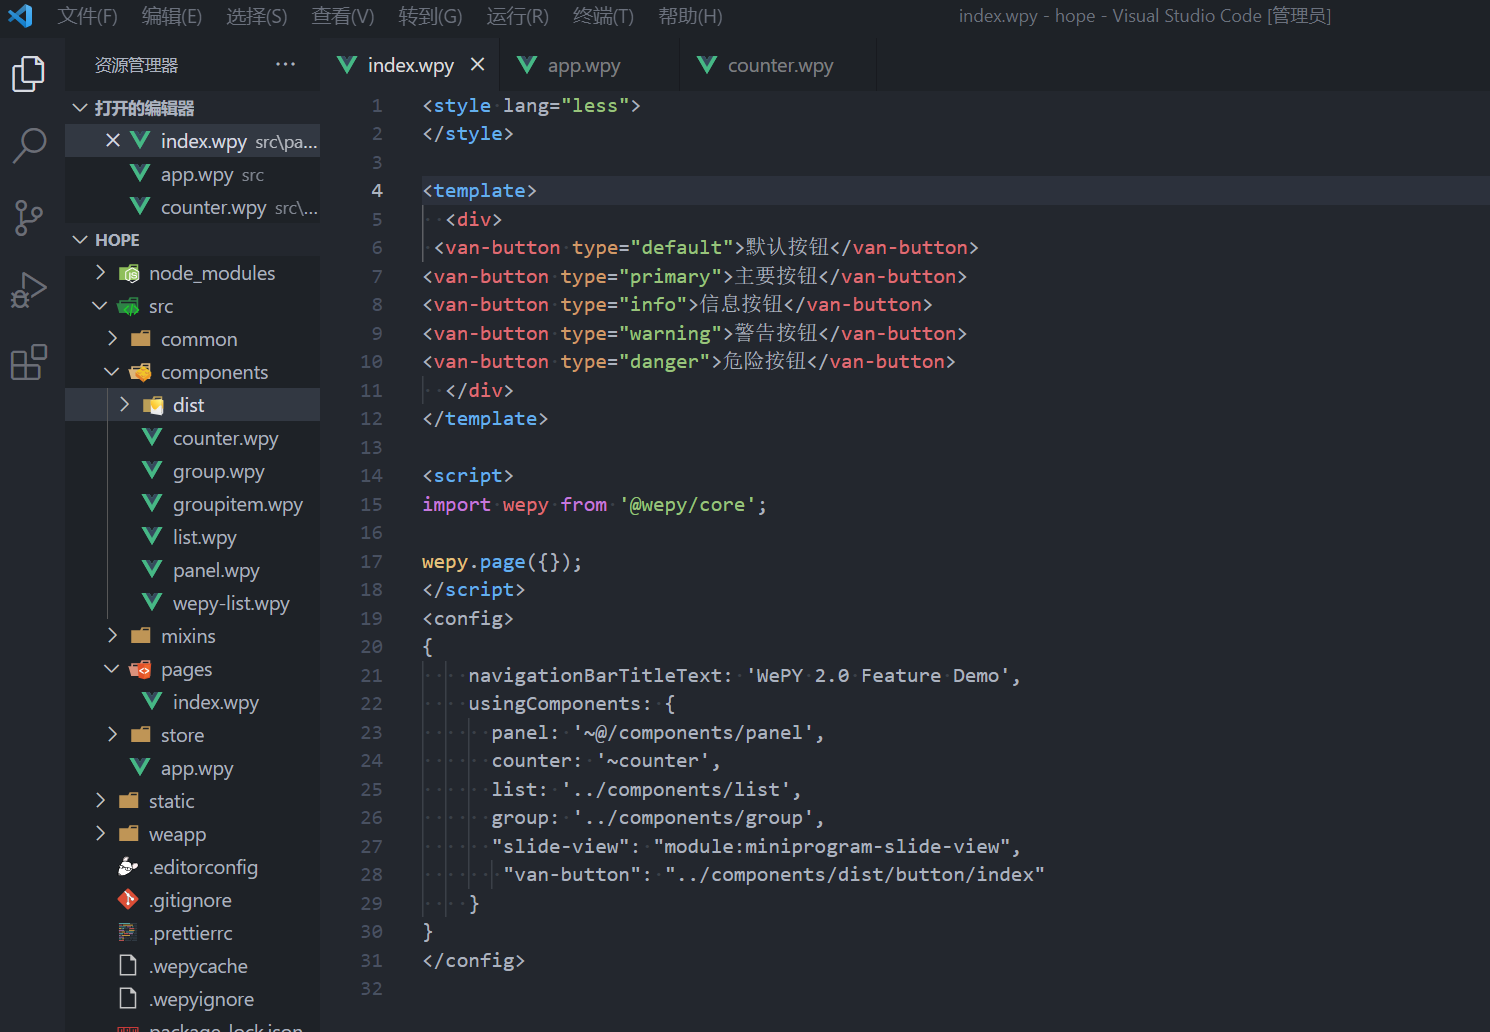This screenshot has width=1490, height=1032.
Task: Open .prettierrc file
Action: coord(192,933)
